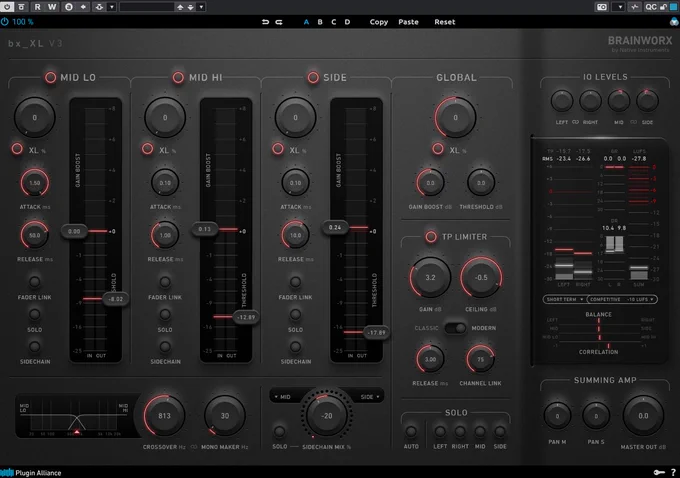The image size is (680, 478).
Task: Enable MID LO FADER LINK button
Action: click(x=34, y=282)
